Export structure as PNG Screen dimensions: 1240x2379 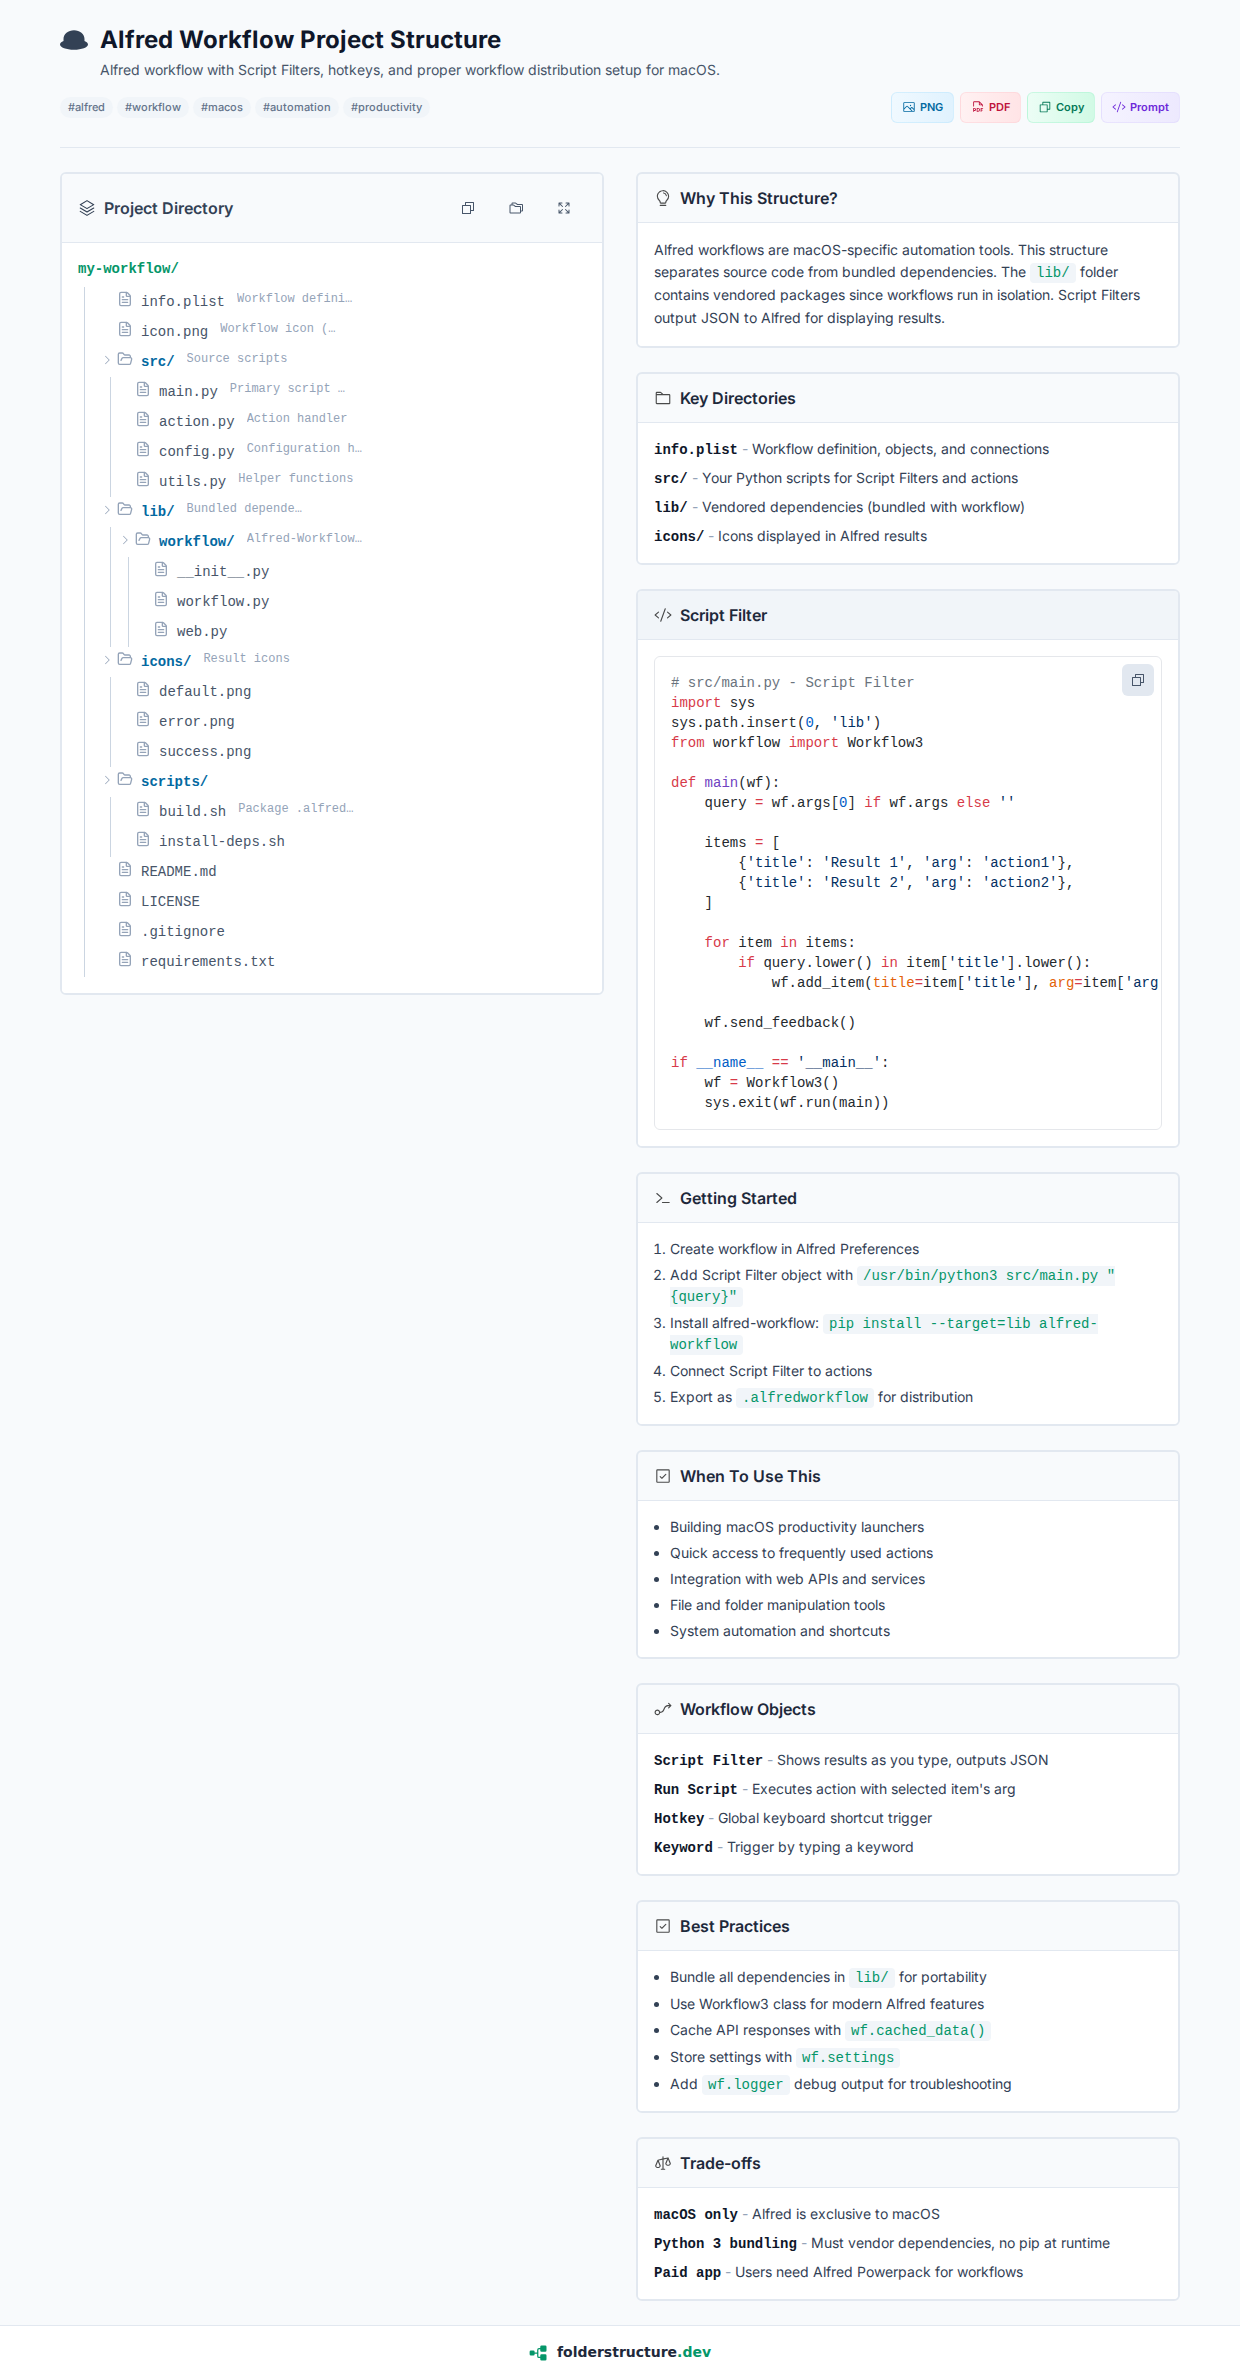pos(922,107)
